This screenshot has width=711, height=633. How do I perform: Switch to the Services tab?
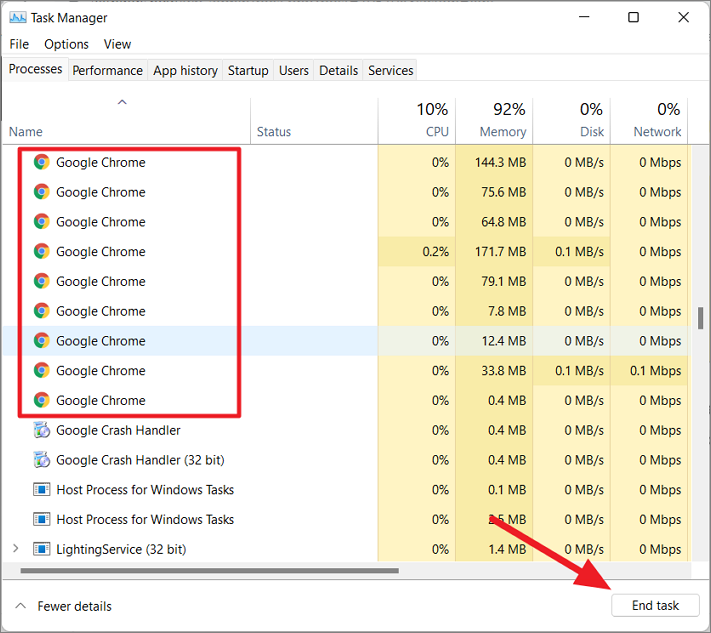[390, 70]
